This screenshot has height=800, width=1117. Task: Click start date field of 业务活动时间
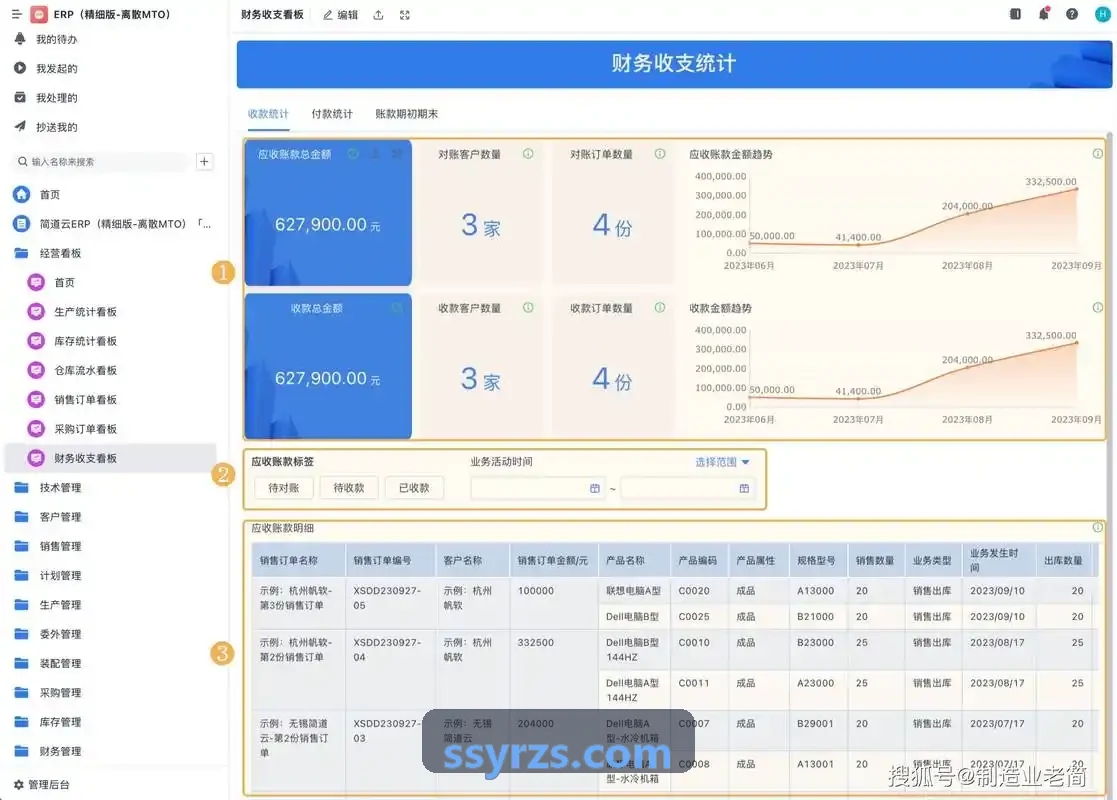point(538,489)
